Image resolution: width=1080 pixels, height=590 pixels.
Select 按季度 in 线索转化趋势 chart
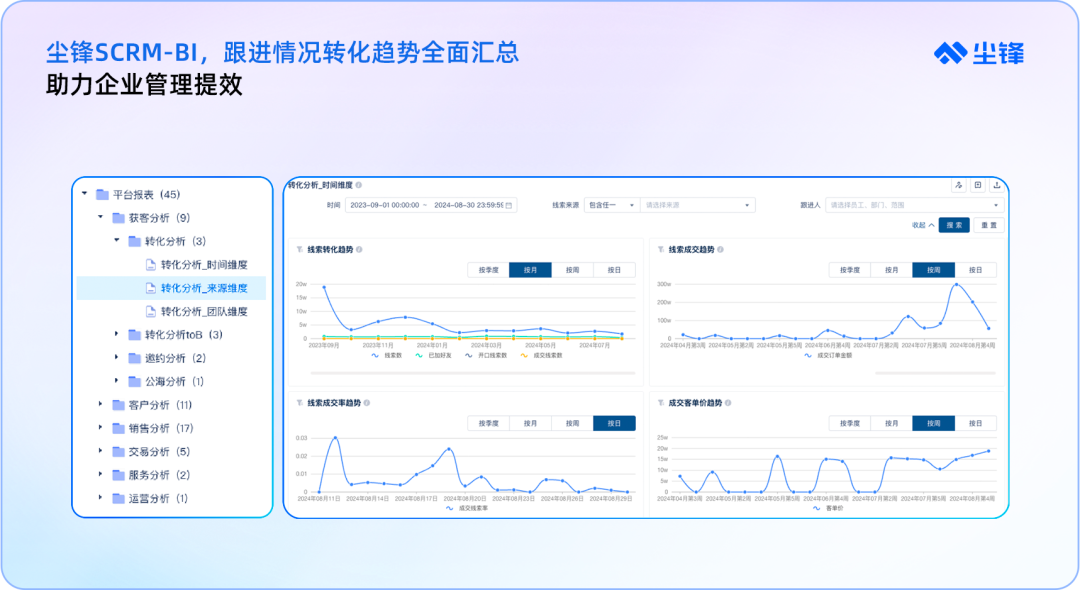point(488,270)
